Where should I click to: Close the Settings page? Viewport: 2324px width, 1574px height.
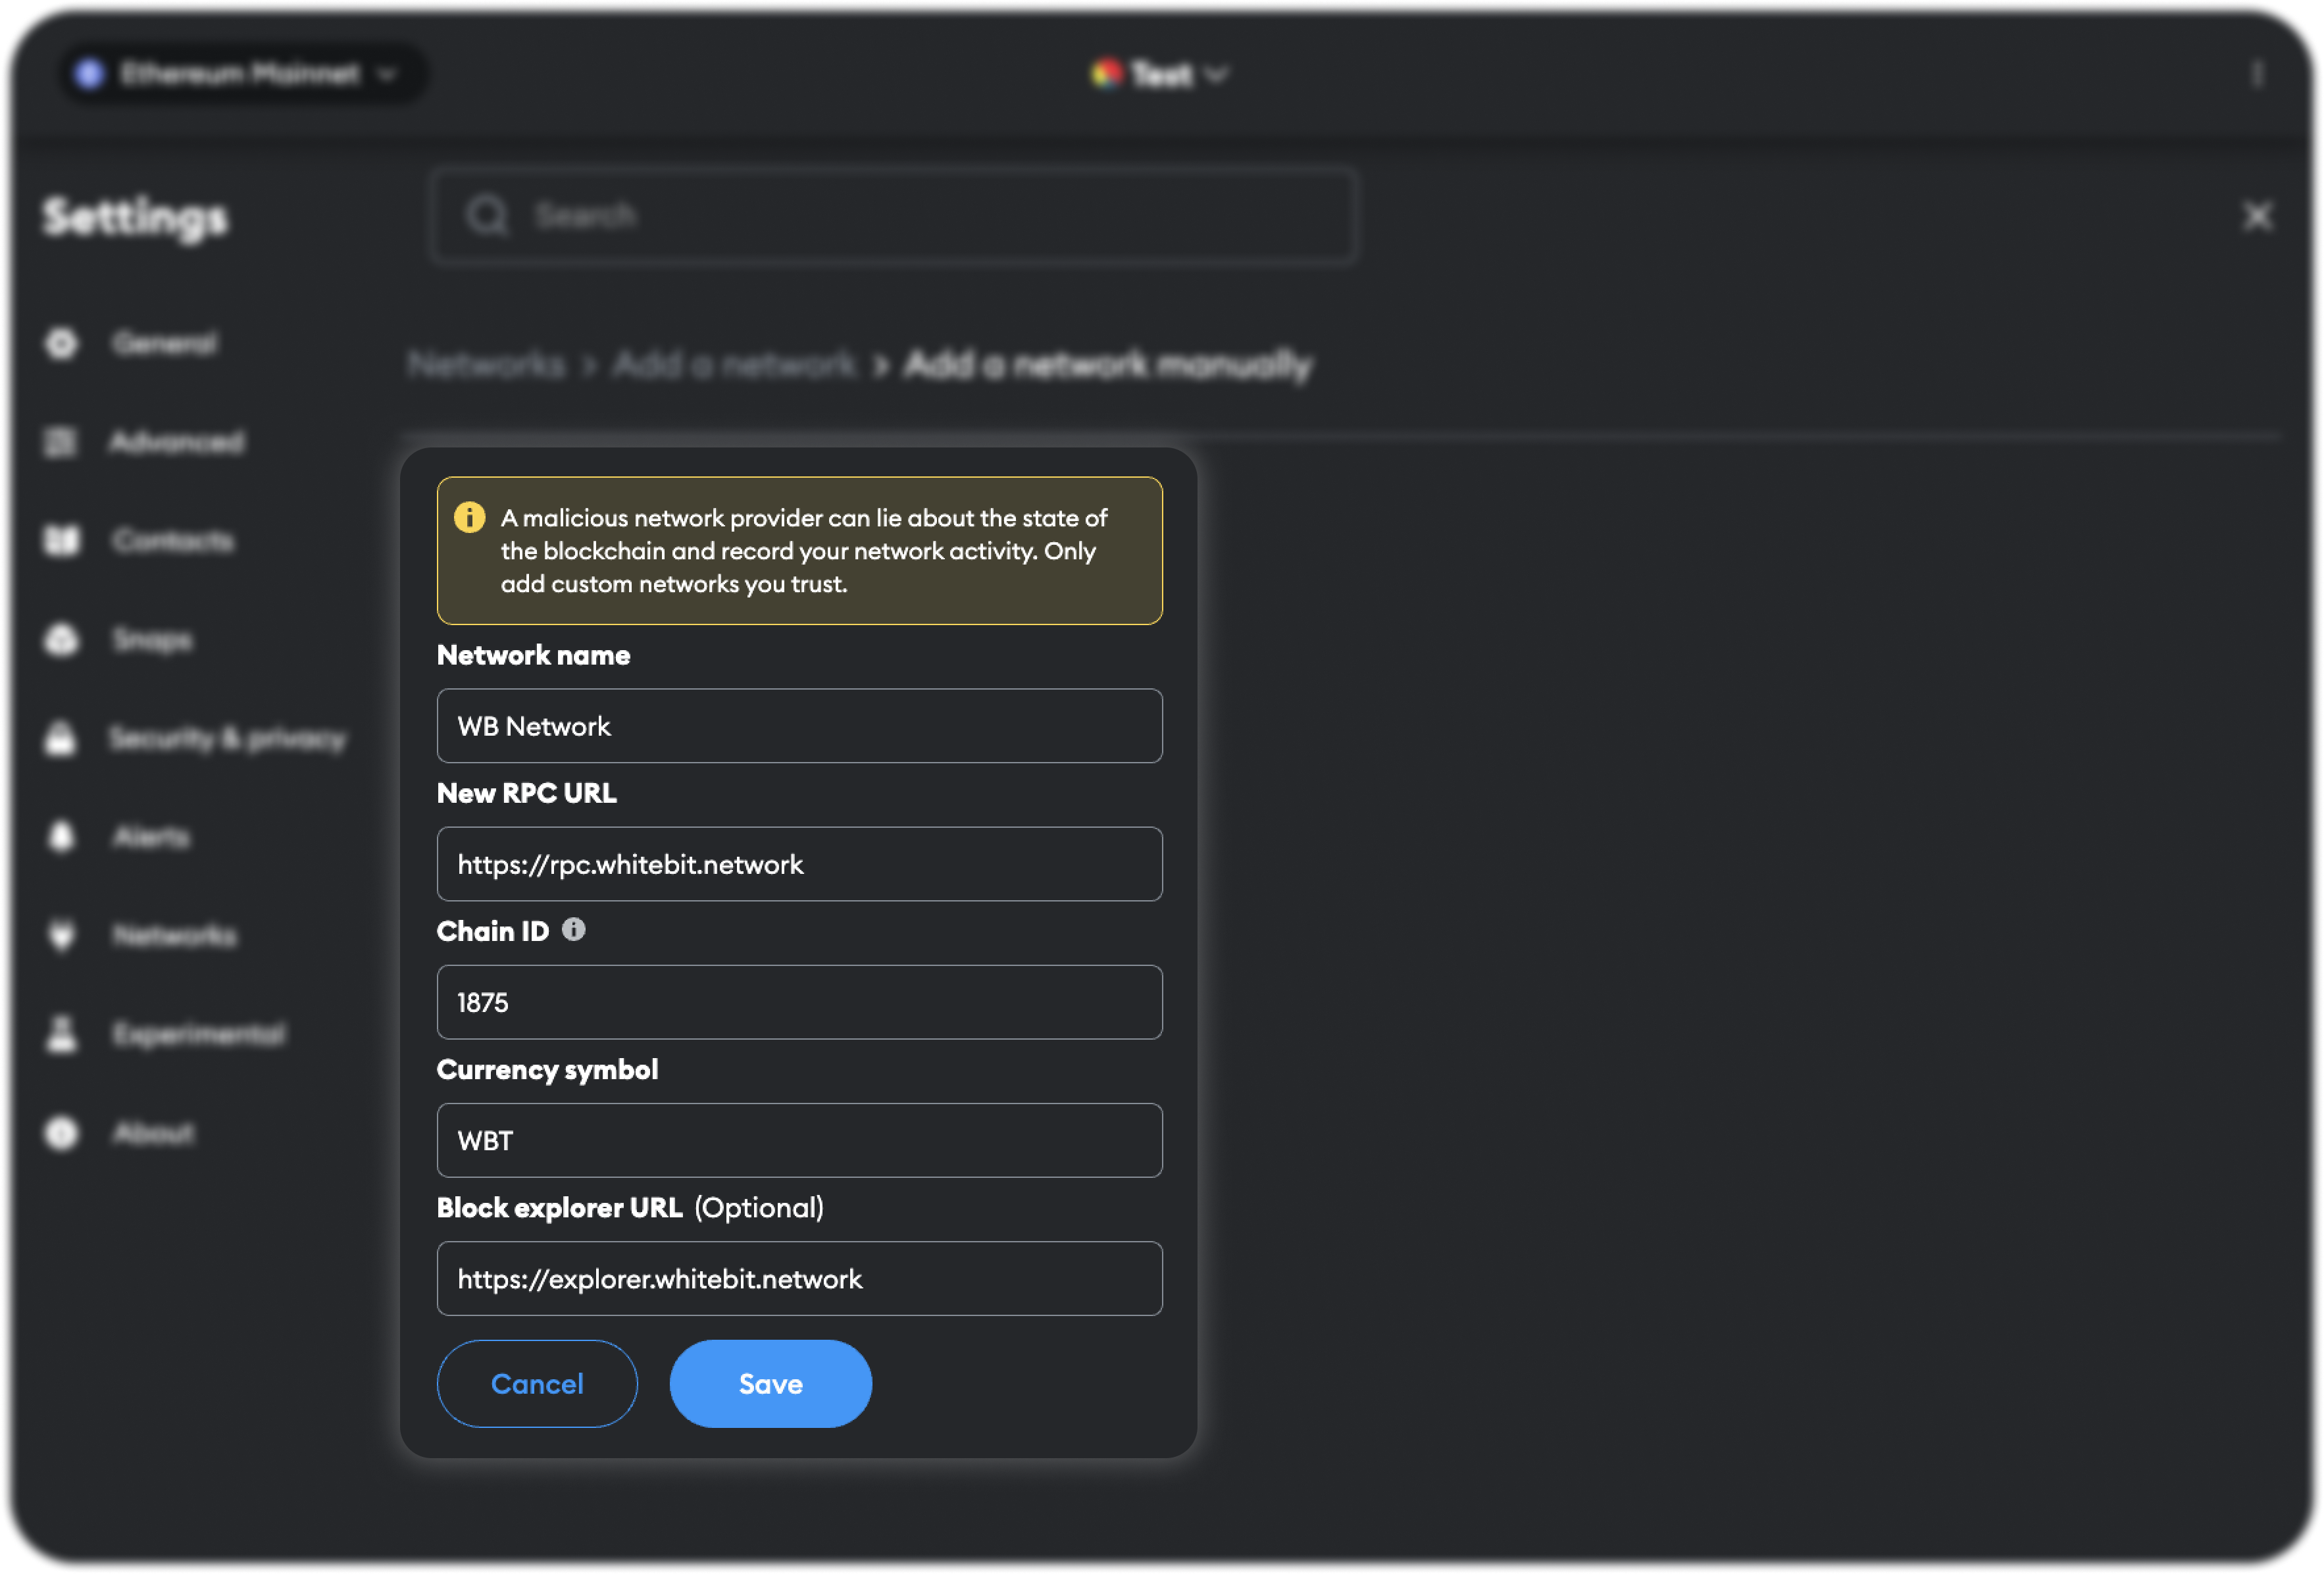pos(2256,216)
